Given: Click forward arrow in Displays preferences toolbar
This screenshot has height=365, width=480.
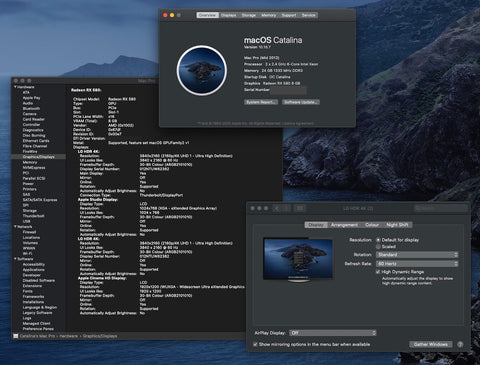Looking at the screenshot, I should (x=286, y=208).
